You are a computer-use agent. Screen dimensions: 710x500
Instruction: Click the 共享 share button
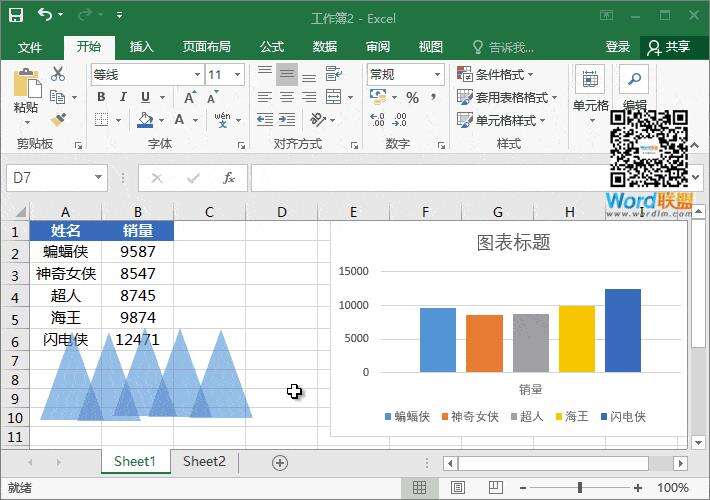click(669, 47)
